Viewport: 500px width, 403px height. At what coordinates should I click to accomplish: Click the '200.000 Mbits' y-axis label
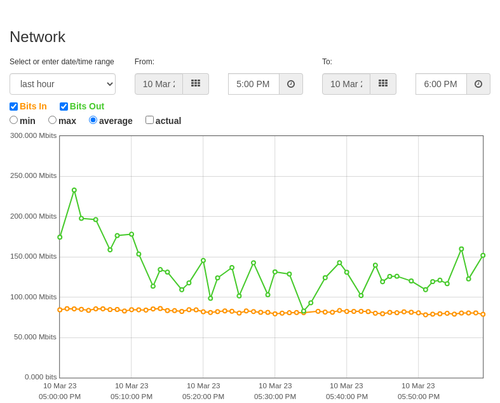(x=33, y=216)
